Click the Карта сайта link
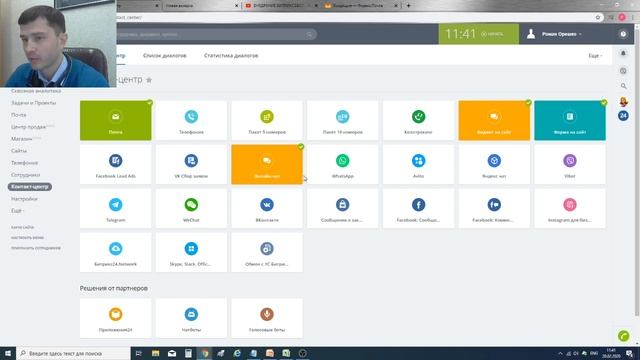 [x=22, y=227]
